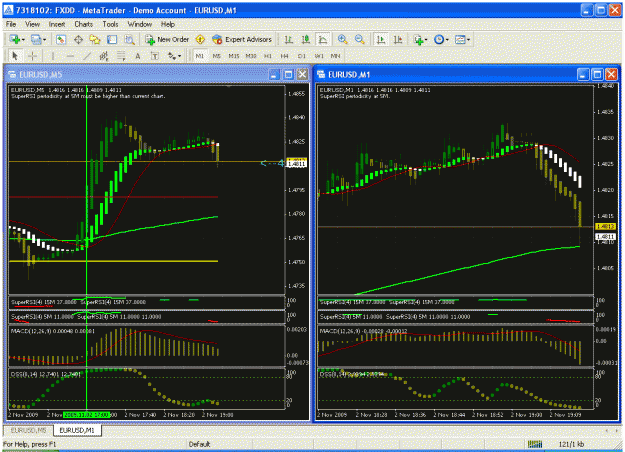Draw a horizontal line tool

click(70, 56)
